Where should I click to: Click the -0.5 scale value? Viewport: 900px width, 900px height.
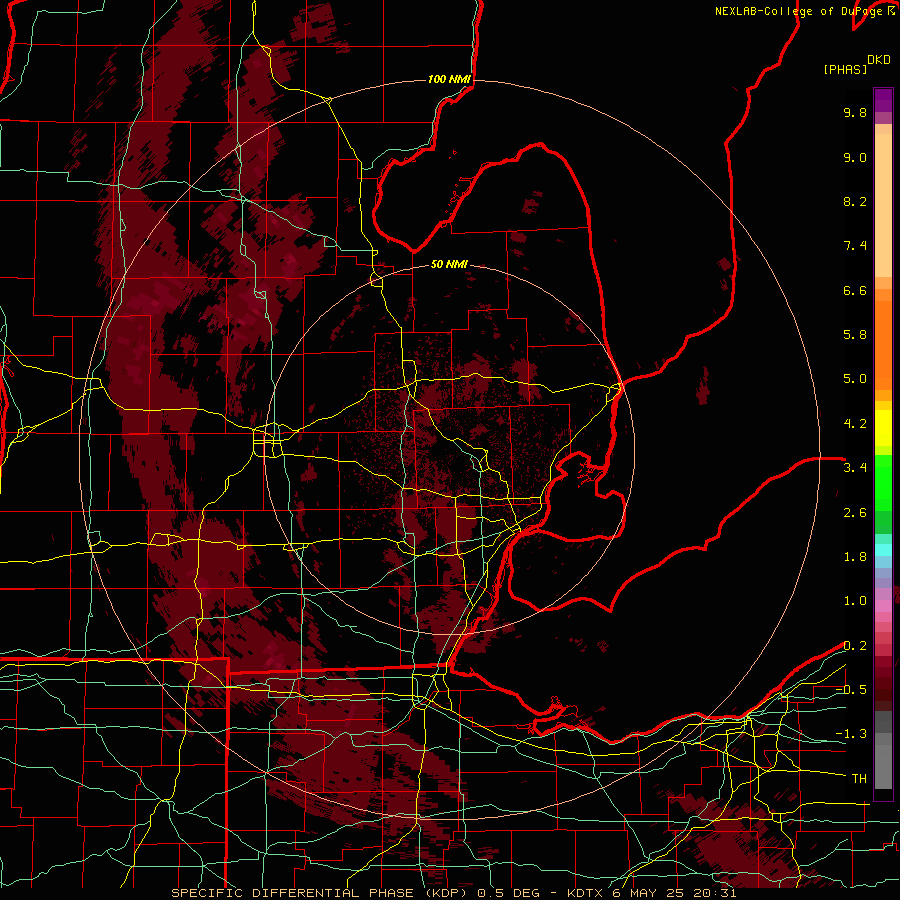pos(851,690)
